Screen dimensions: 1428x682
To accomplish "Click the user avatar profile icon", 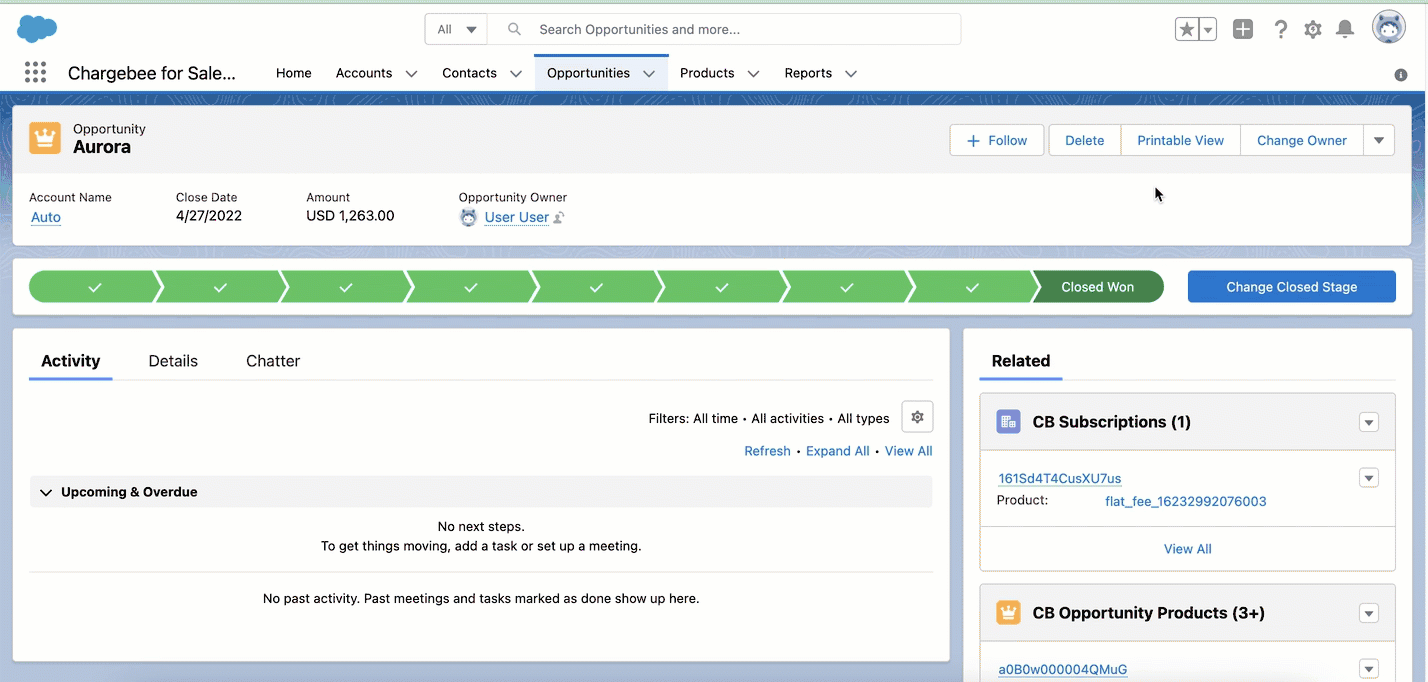I will click(x=1388, y=29).
